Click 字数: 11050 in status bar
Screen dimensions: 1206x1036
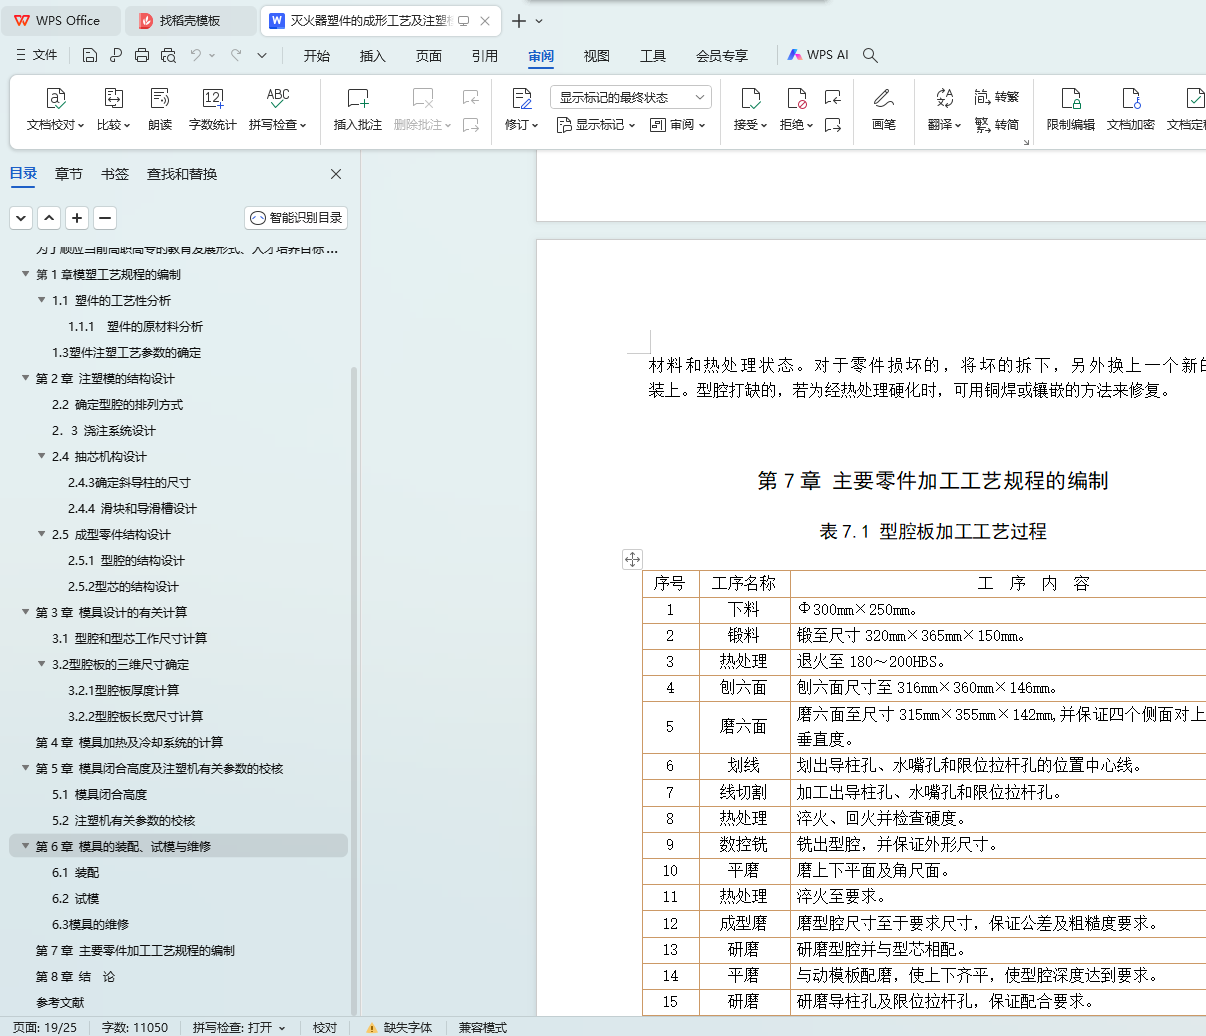coord(135,1027)
